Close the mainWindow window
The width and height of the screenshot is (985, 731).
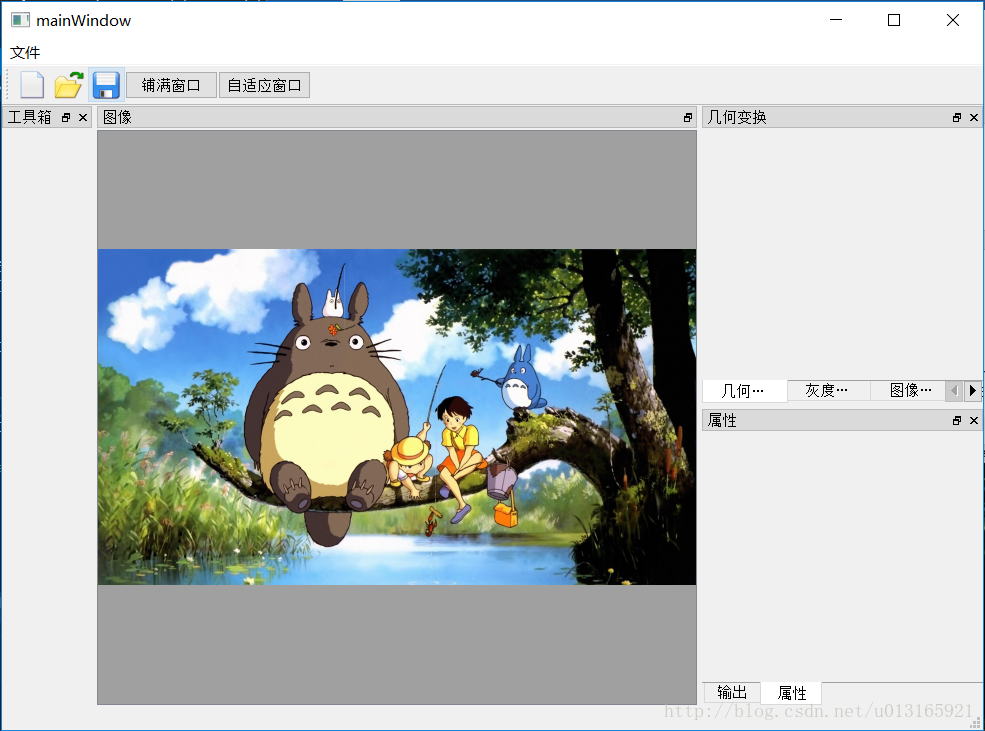[952, 20]
